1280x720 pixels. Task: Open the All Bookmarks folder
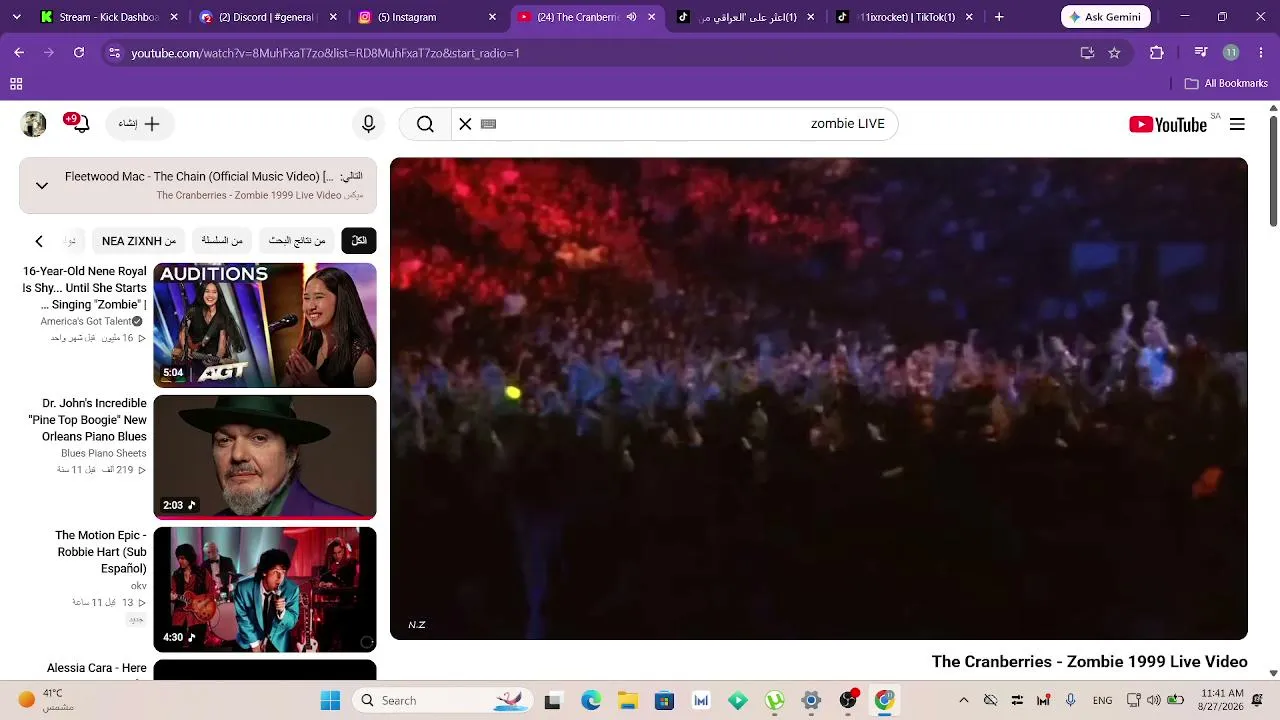pyautogui.click(x=1226, y=84)
